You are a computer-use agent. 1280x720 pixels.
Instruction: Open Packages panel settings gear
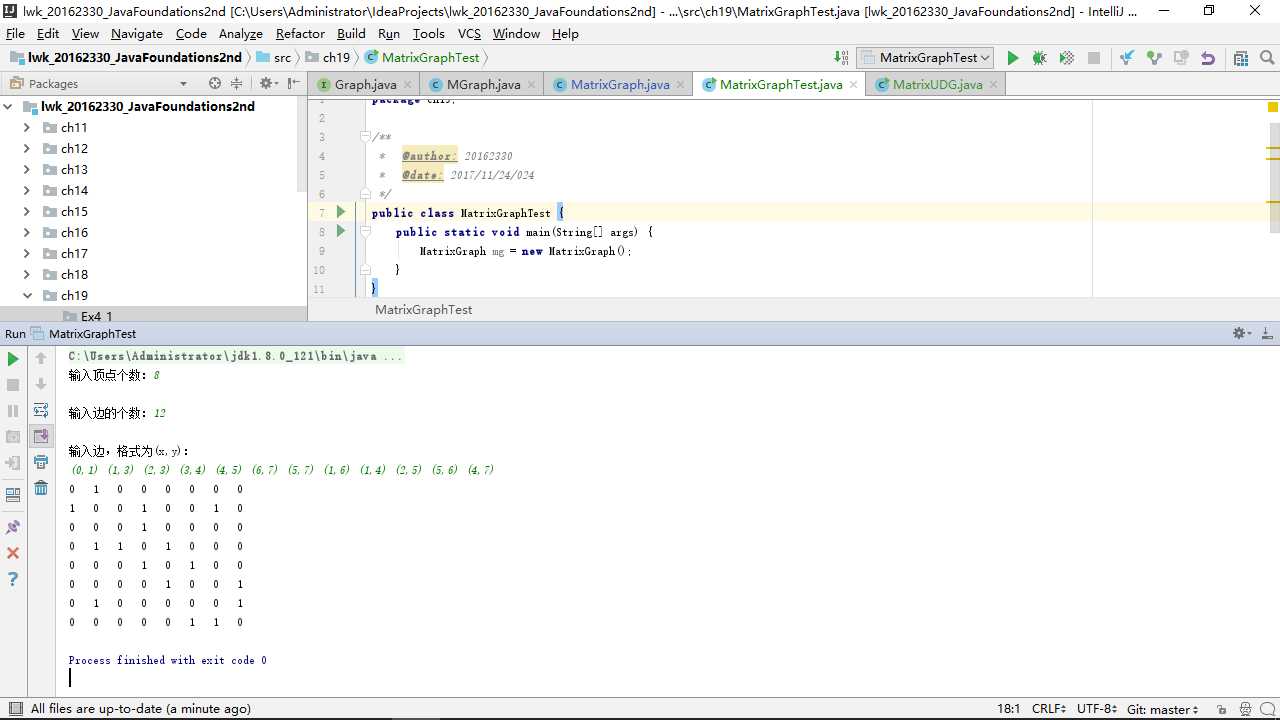tap(268, 83)
